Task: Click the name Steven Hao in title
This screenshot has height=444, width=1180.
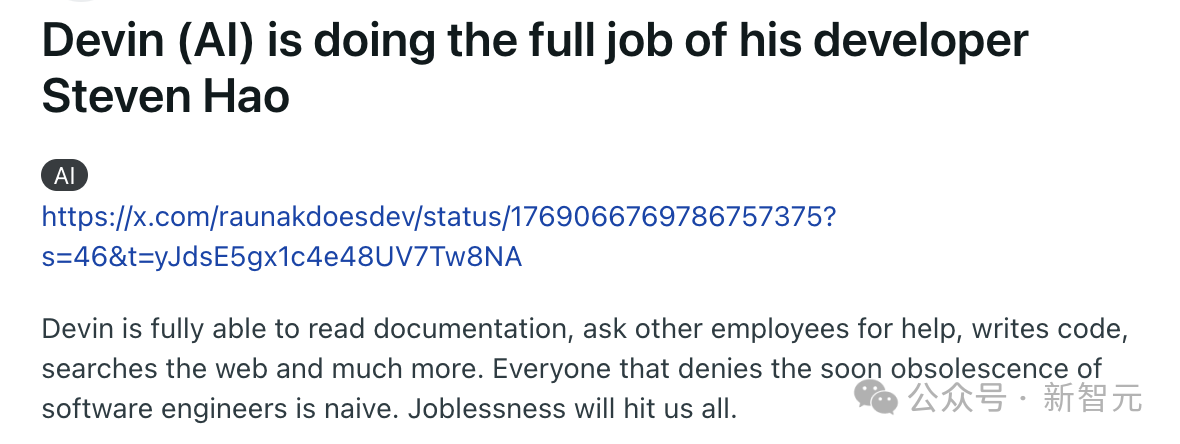Action: click(x=166, y=96)
